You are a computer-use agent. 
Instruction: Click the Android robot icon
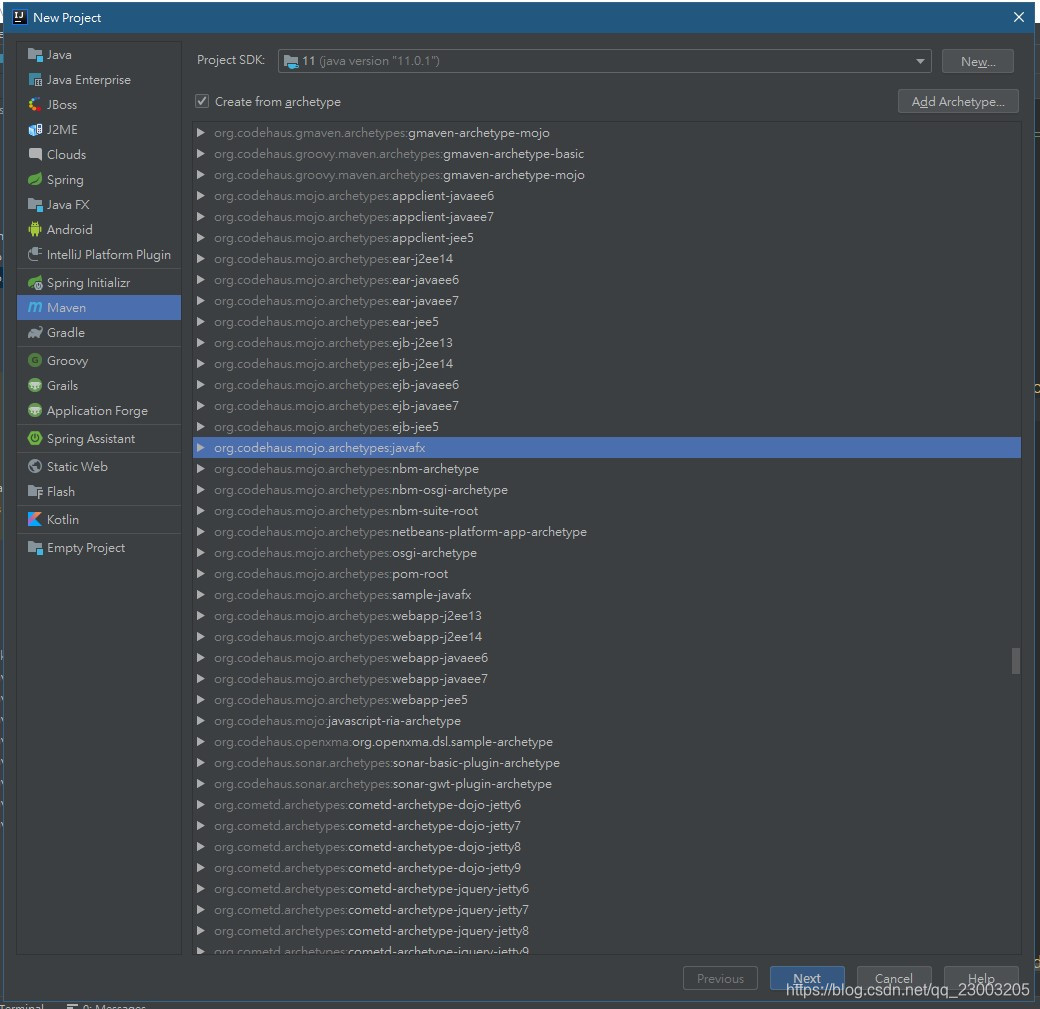pyautogui.click(x=35, y=230)
